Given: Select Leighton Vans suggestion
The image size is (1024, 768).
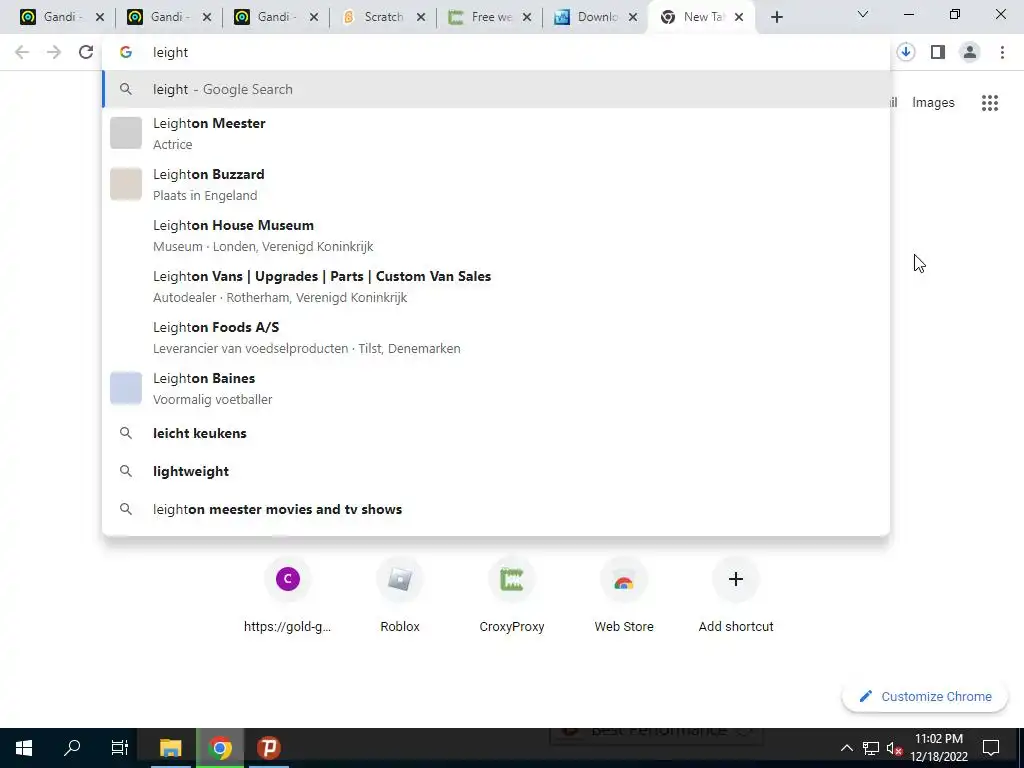Looking at the screenshot, I should pos(496,286).
